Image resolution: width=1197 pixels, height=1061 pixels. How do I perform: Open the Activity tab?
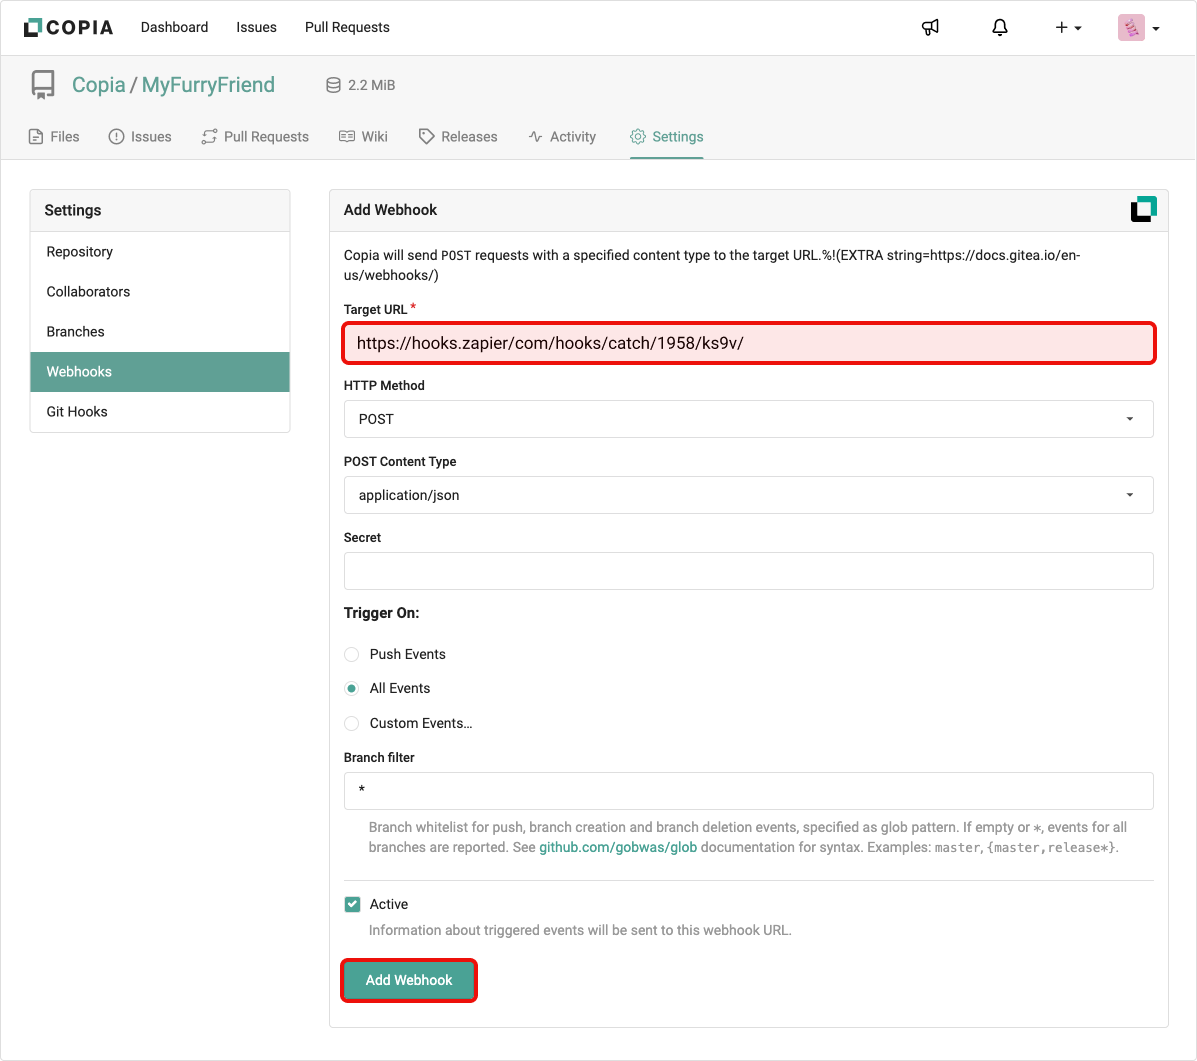[x=562, y=137]
